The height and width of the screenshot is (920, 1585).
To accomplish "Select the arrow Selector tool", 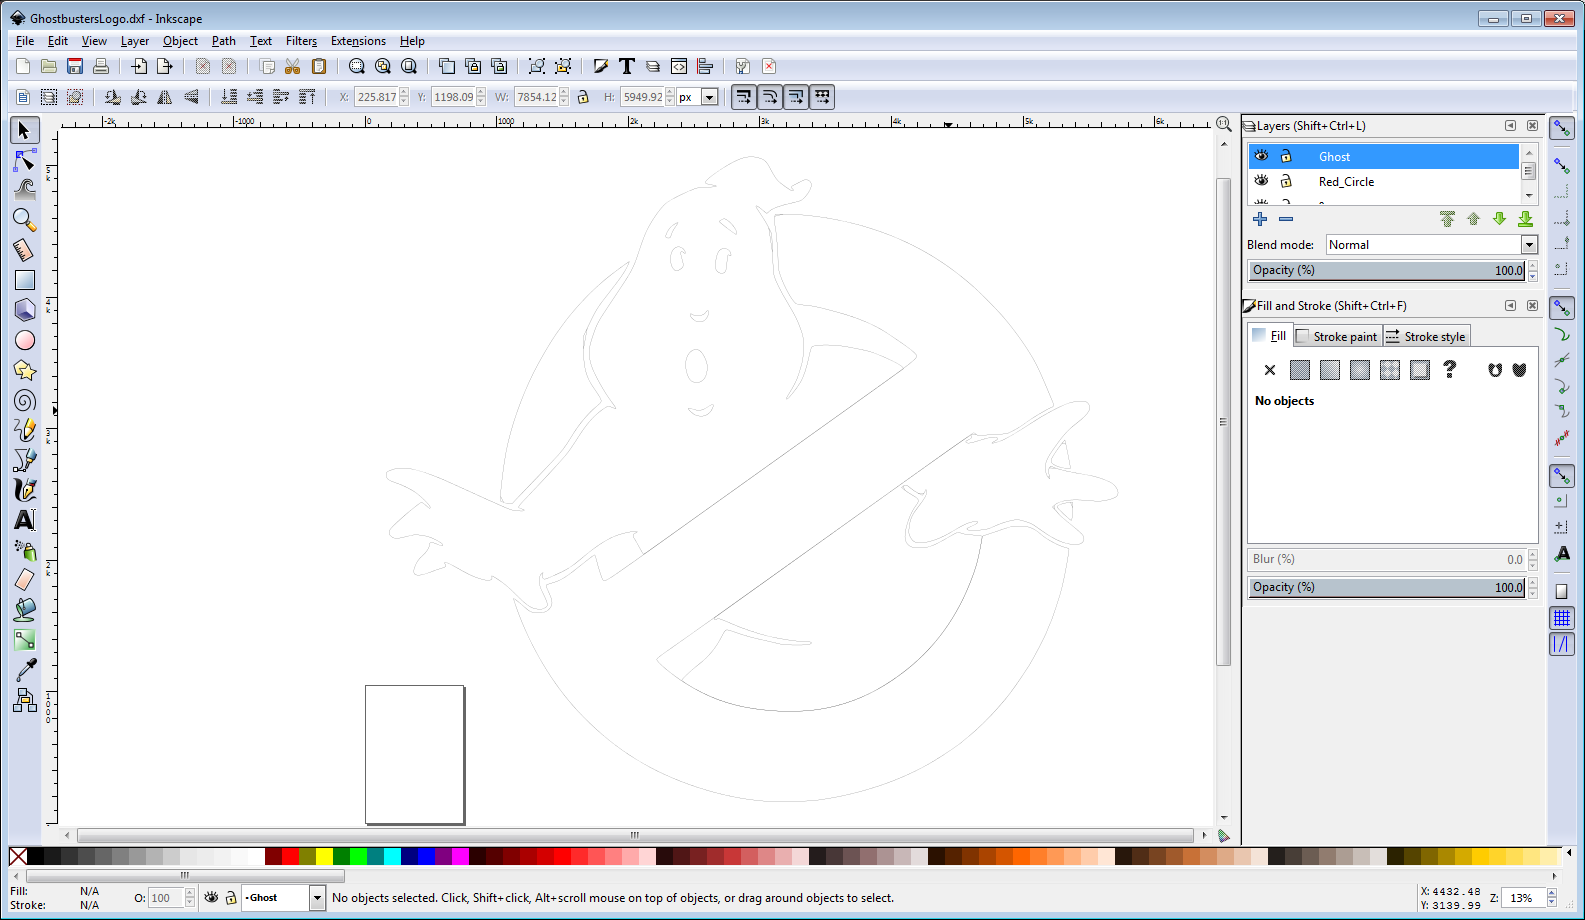I will click(x=25, y=130).
